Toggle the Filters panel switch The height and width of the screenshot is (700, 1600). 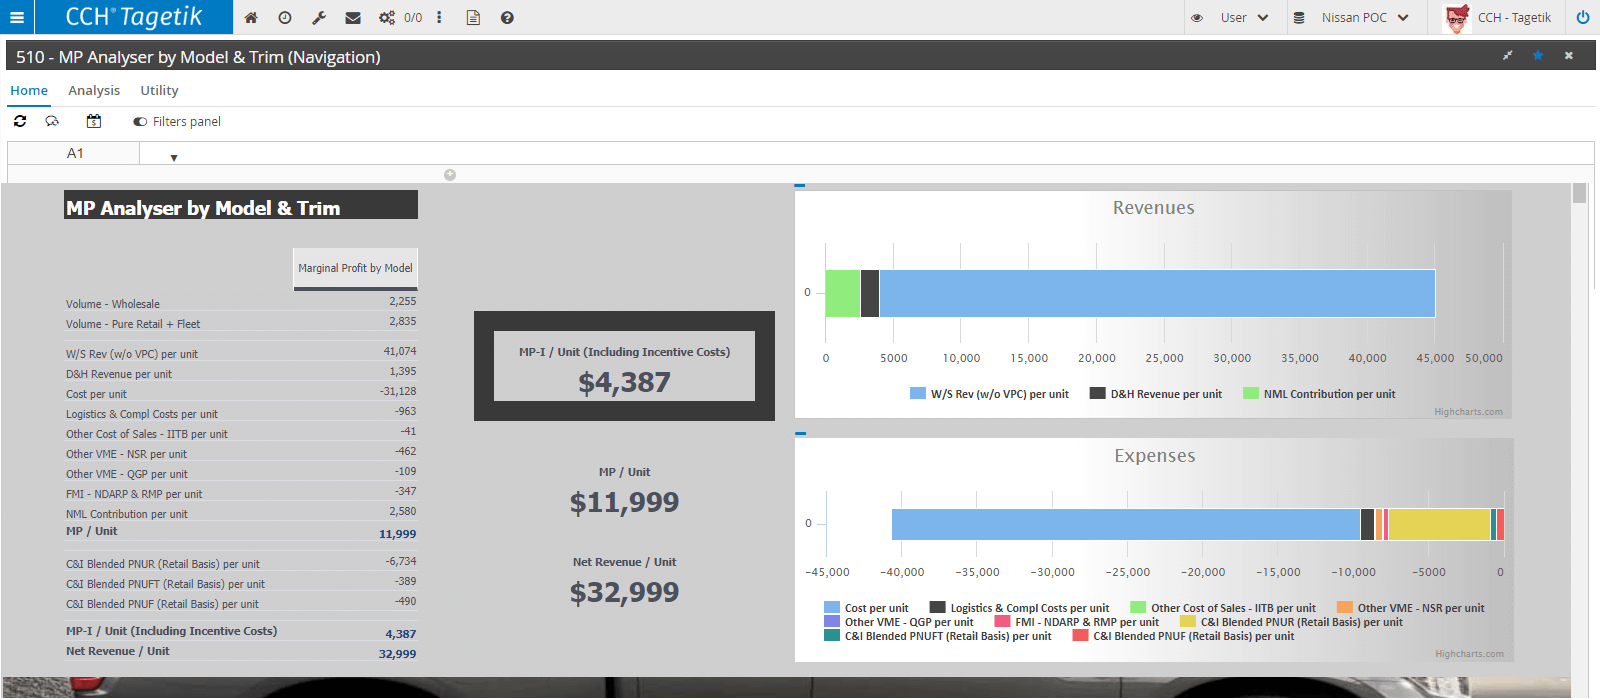point(140,122)
